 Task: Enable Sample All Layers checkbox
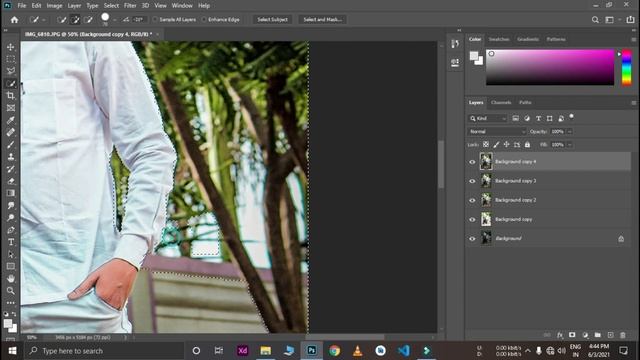click(155, 20)
